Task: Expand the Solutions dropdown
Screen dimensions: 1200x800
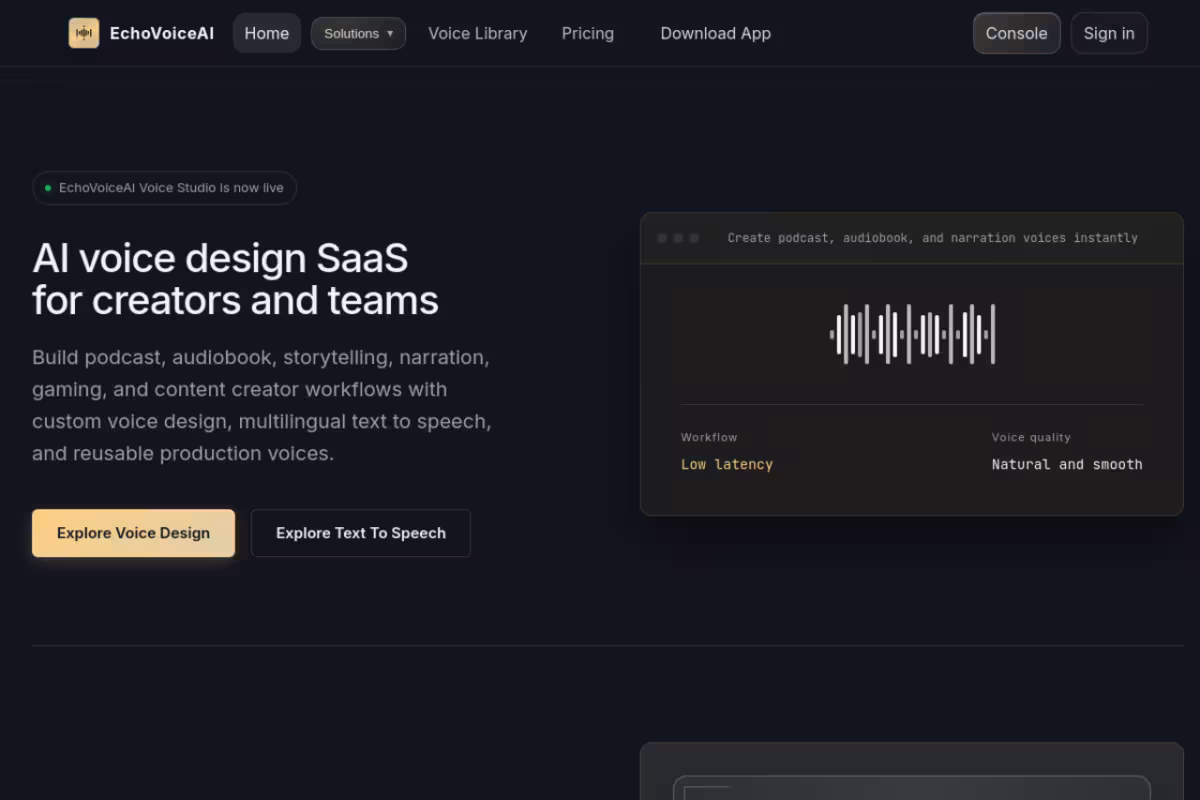Action: pos(358,33)
